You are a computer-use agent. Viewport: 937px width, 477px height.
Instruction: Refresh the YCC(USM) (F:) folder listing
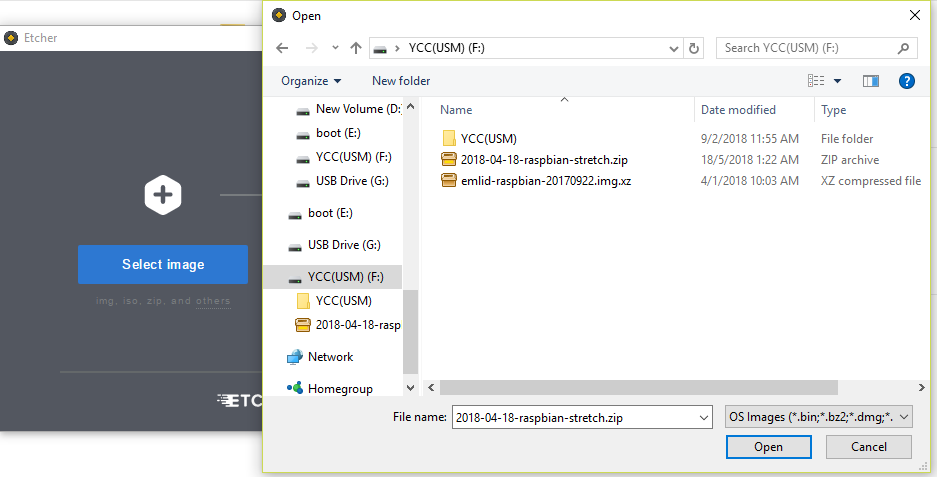point(695,48)
